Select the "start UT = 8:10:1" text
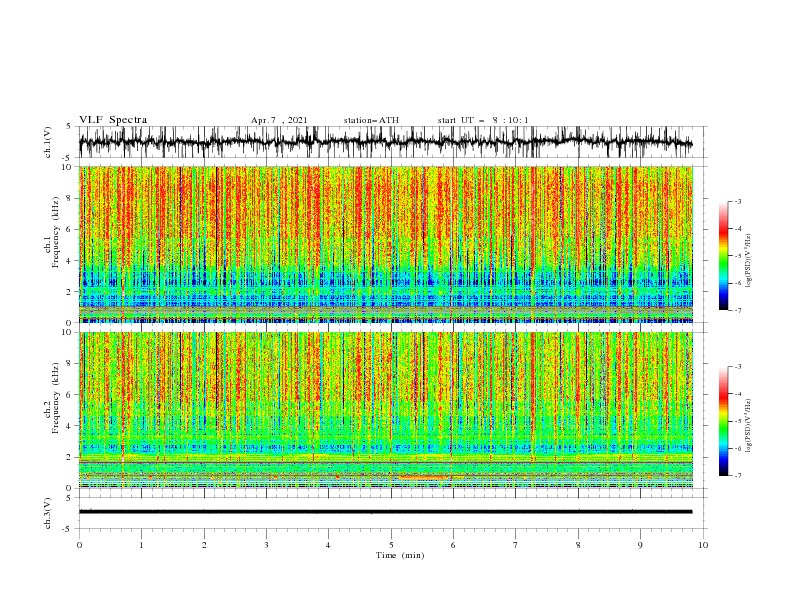This screenshot has width=792, height=612. pyautogui.click(x=483, y=120)
